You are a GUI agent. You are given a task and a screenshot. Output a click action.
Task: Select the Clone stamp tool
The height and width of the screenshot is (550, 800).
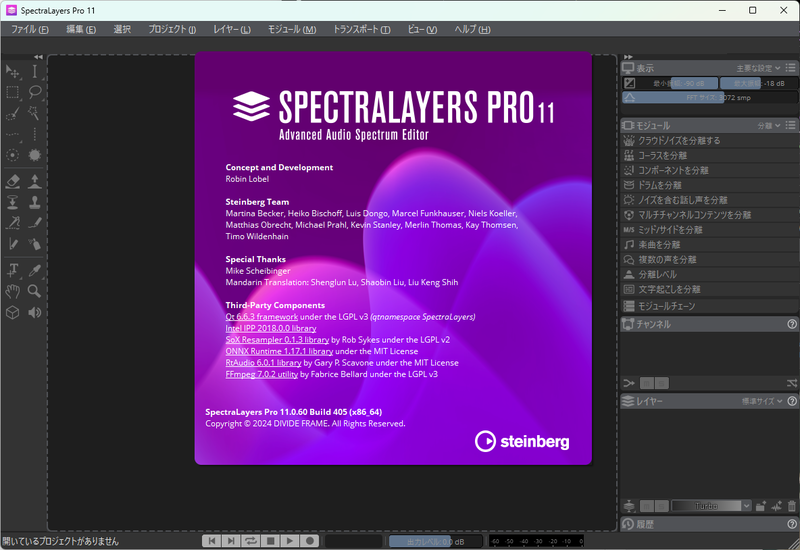(35, 202)
